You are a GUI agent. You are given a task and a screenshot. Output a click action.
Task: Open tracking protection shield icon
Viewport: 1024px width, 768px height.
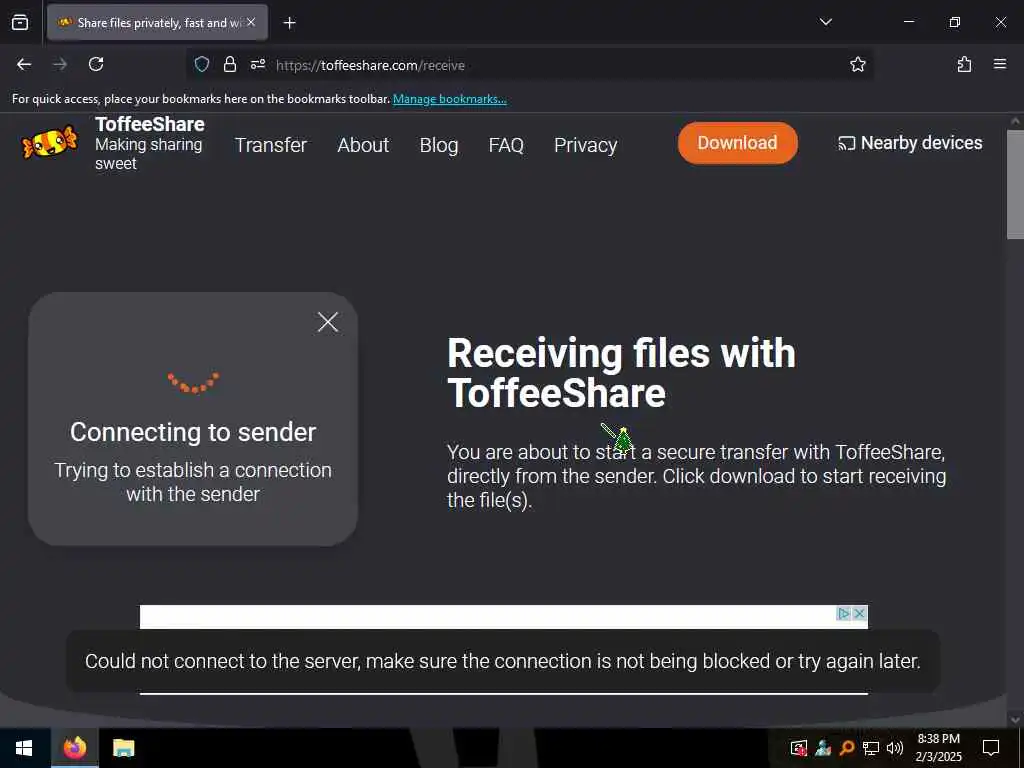pos(202,64)
